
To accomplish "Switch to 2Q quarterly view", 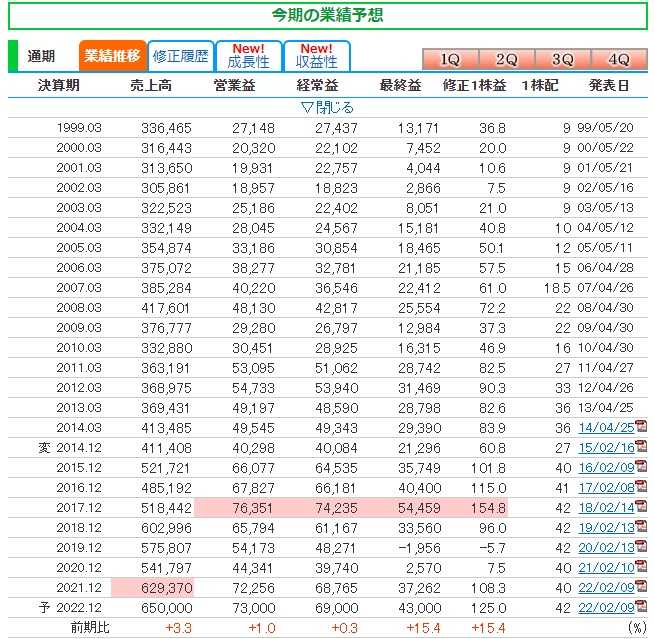I will (506, 58).
